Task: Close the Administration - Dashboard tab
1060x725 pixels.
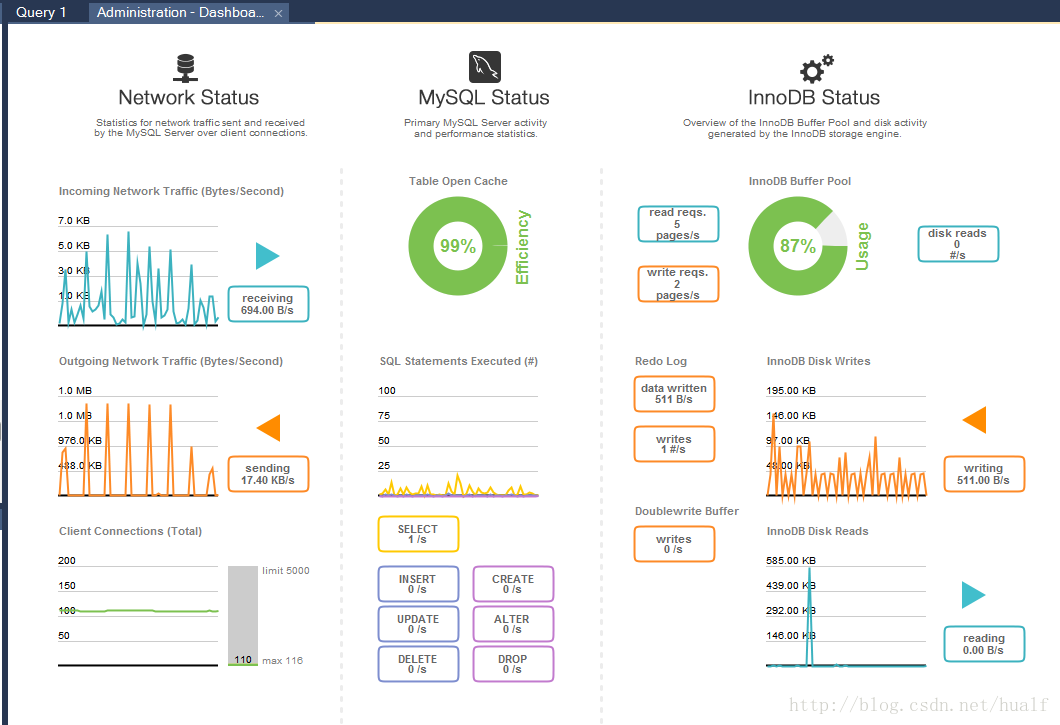Action: coord(279,13)
